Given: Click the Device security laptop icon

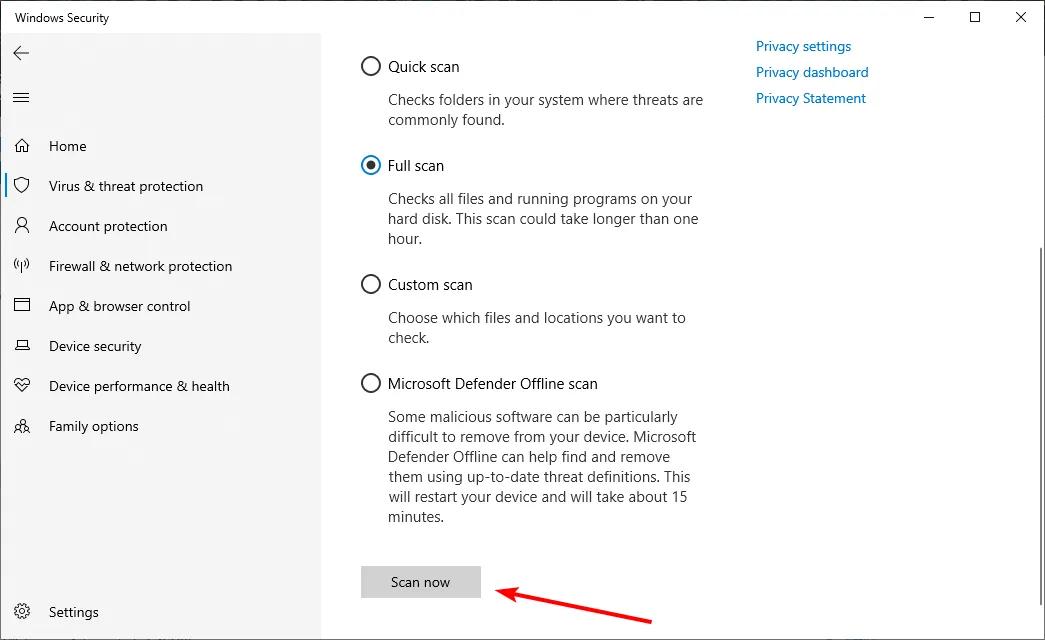Looking at the screenshot, I should 22,345.
